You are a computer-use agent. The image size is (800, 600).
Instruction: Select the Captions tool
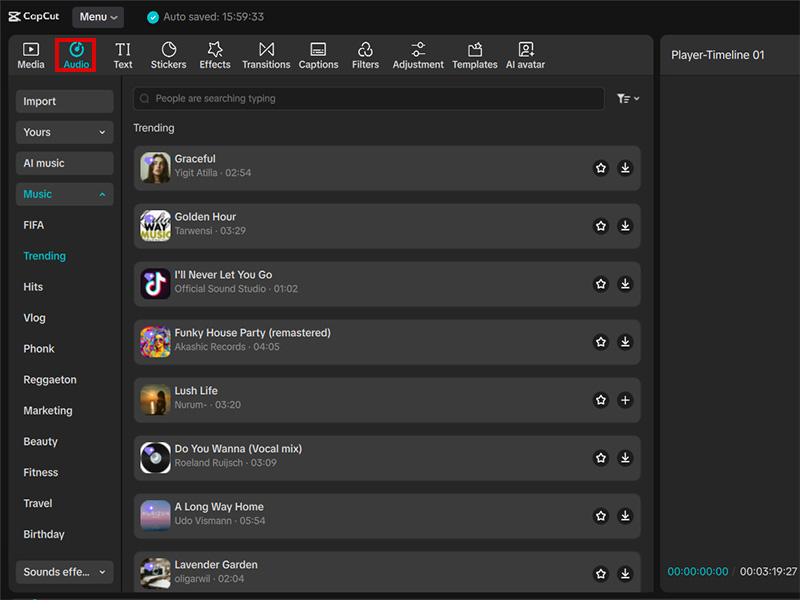pyautogui.click(x=318, y=55)
